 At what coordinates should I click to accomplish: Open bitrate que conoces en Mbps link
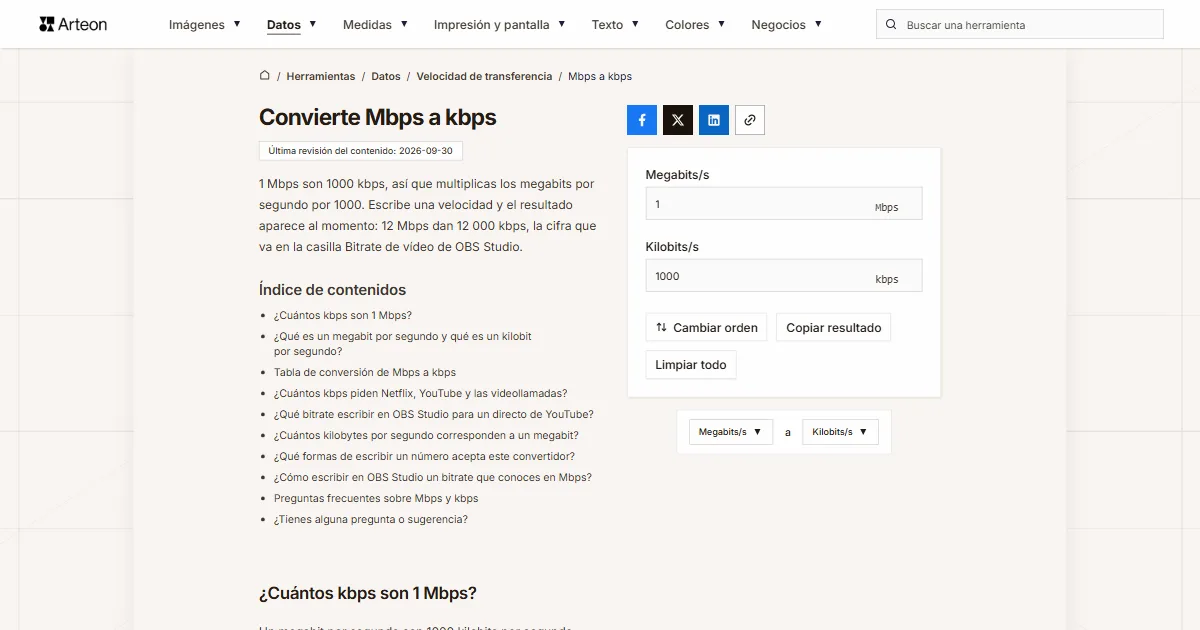point(433,477)
